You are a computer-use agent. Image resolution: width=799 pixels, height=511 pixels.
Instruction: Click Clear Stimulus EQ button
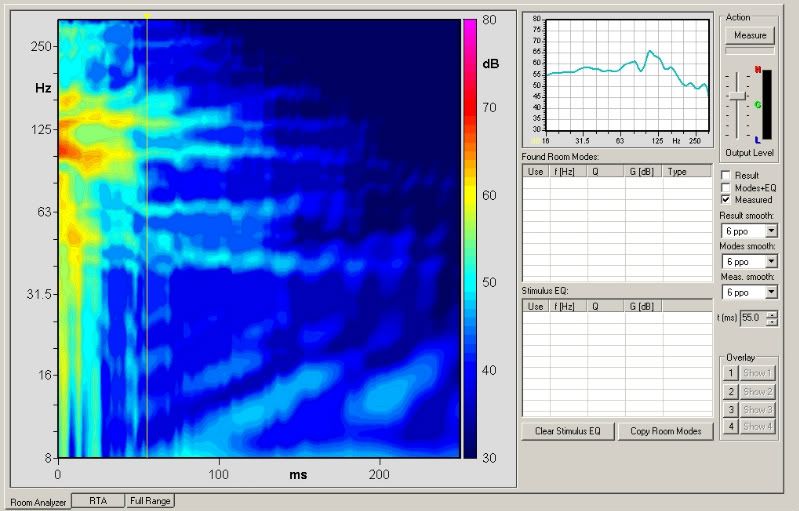(x=568, y=431)
